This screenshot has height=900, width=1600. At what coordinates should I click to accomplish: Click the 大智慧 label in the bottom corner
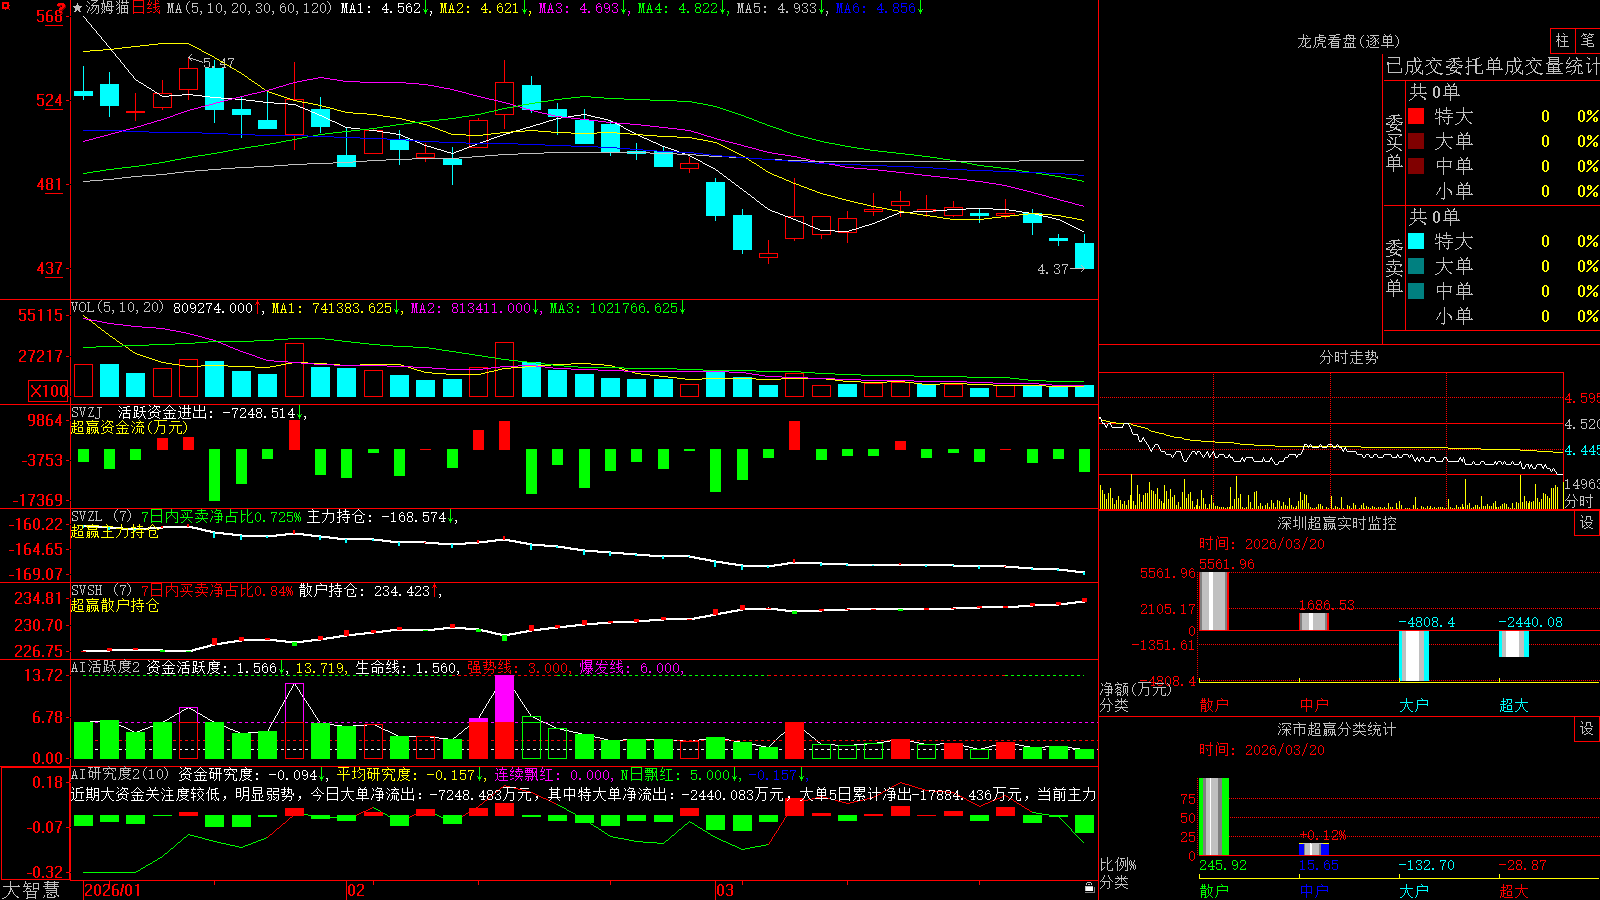tap(31, 889)
